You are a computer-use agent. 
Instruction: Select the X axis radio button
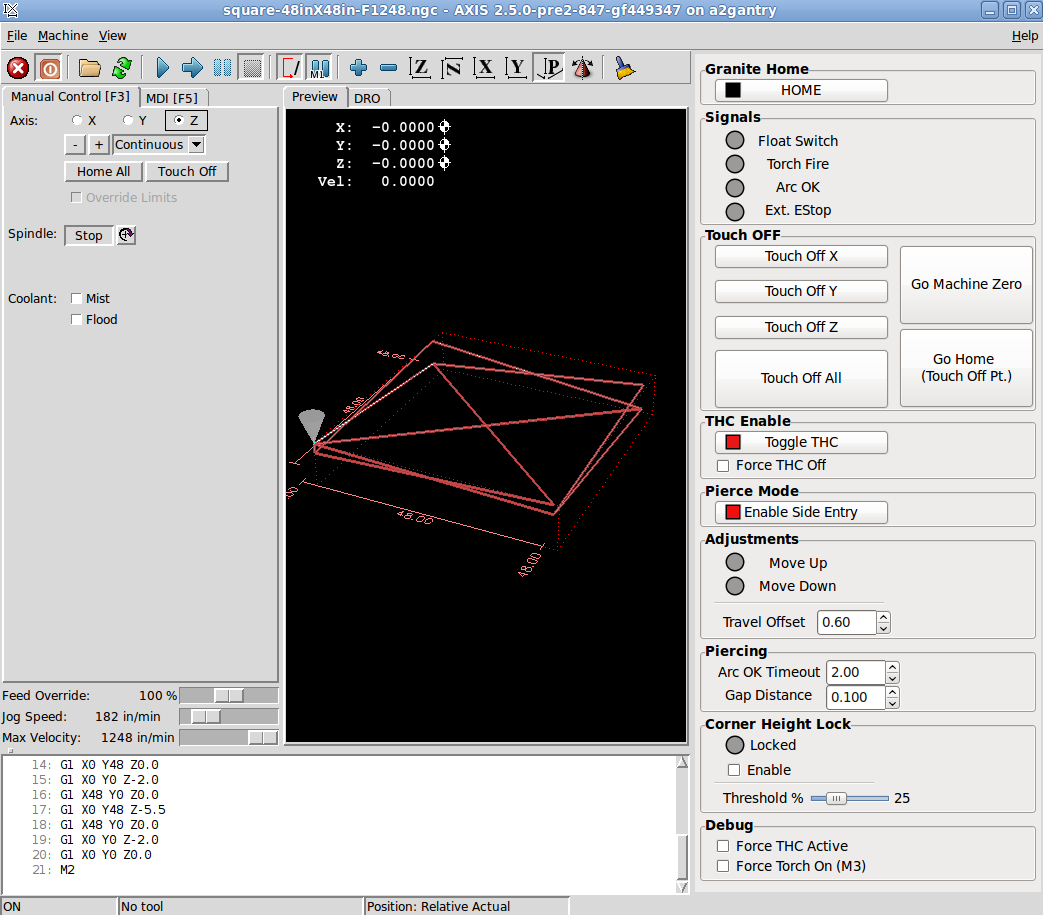tap(77, 120)
